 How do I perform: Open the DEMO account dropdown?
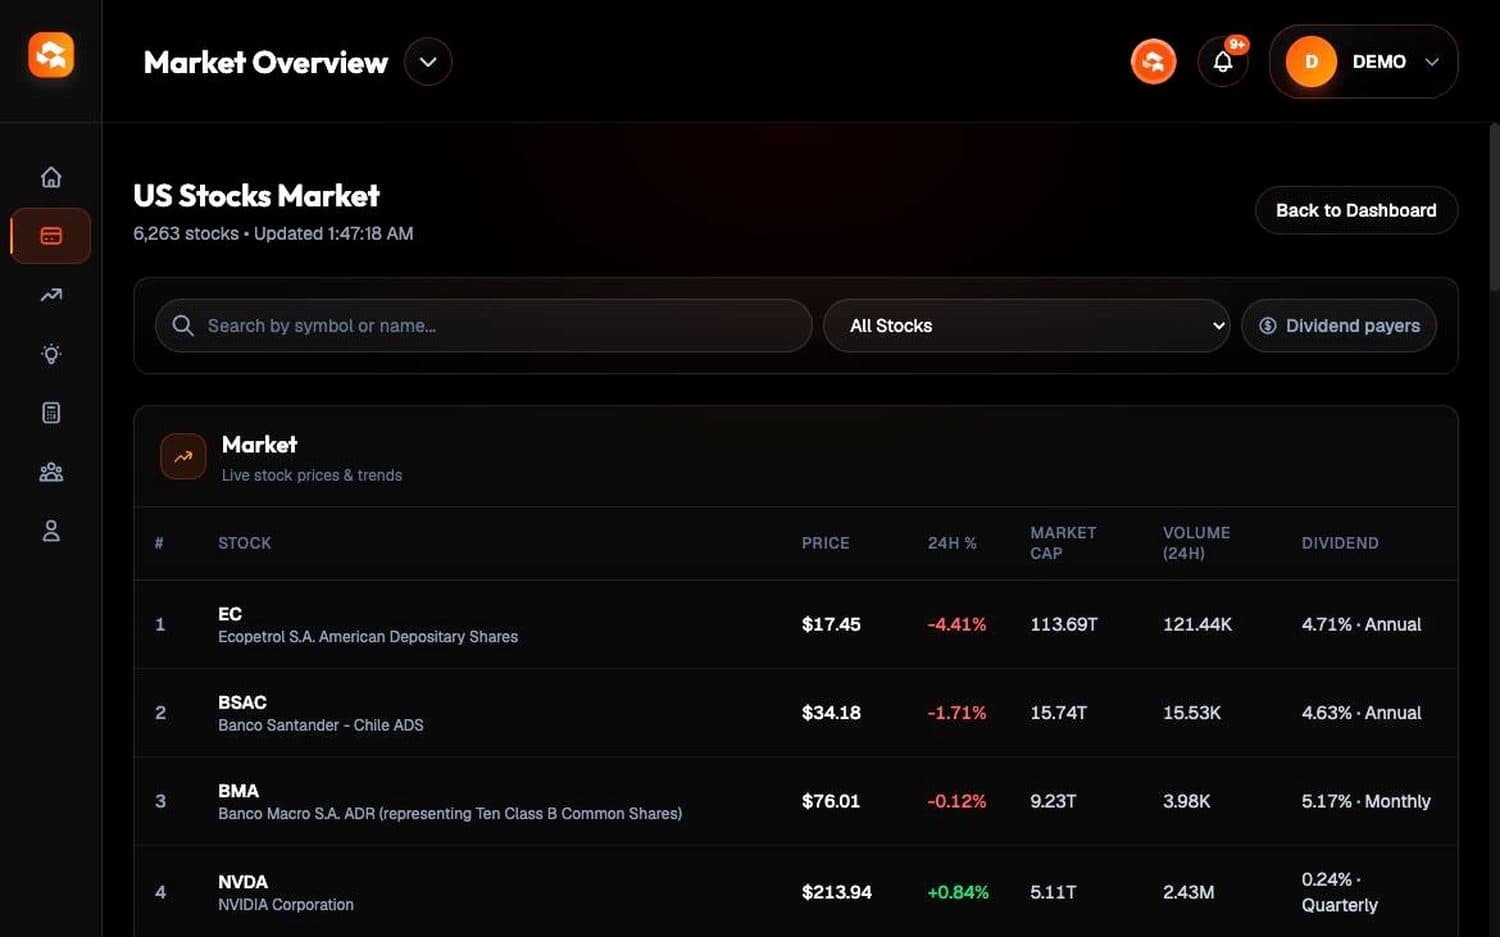[1364, 62]
